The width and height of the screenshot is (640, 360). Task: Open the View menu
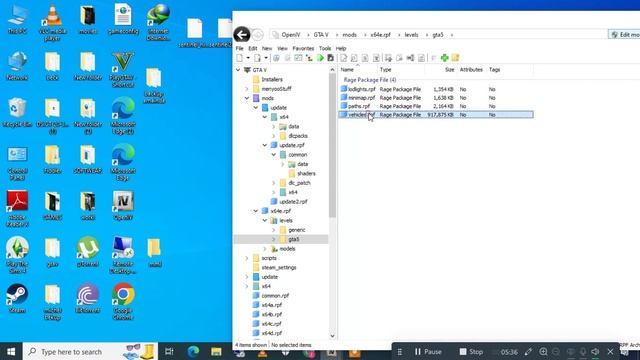282,48
